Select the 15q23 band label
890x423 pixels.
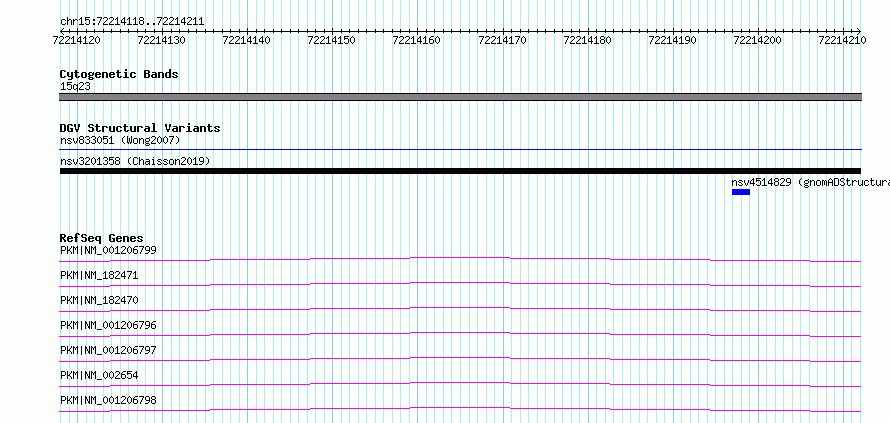click(75, 87)
